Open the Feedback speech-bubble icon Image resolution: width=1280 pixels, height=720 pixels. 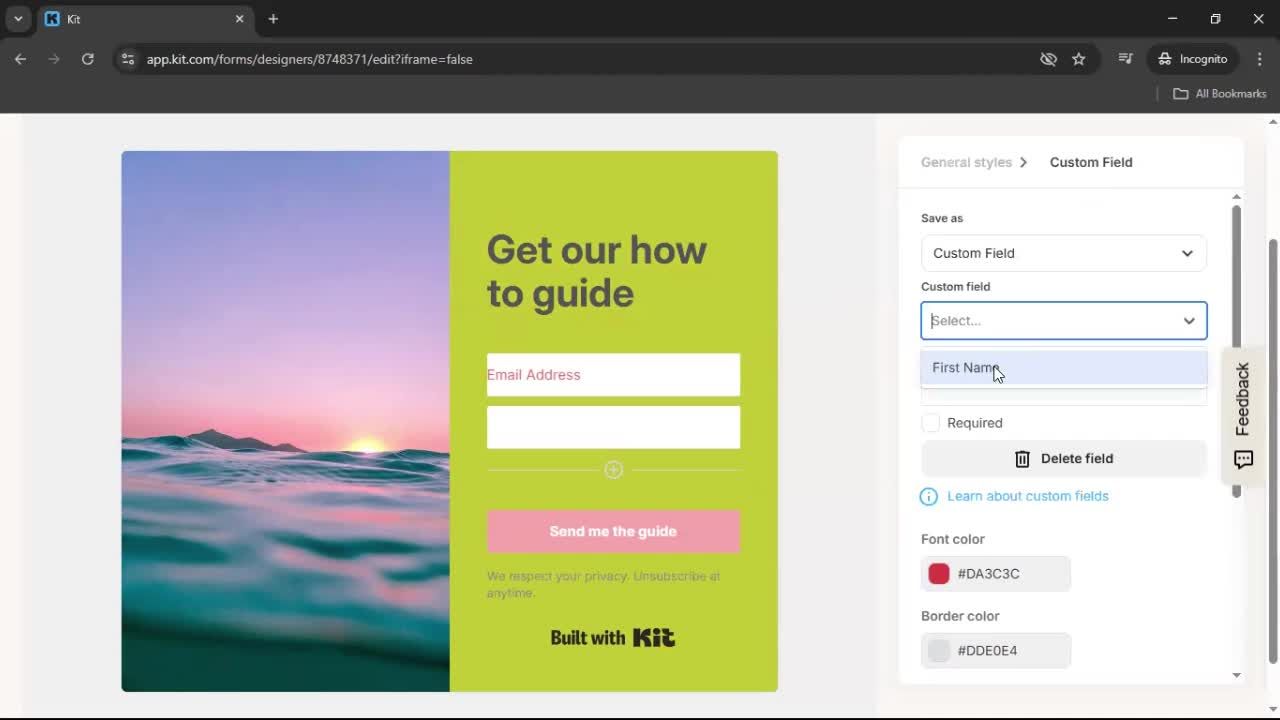[x=1243, y=459]
